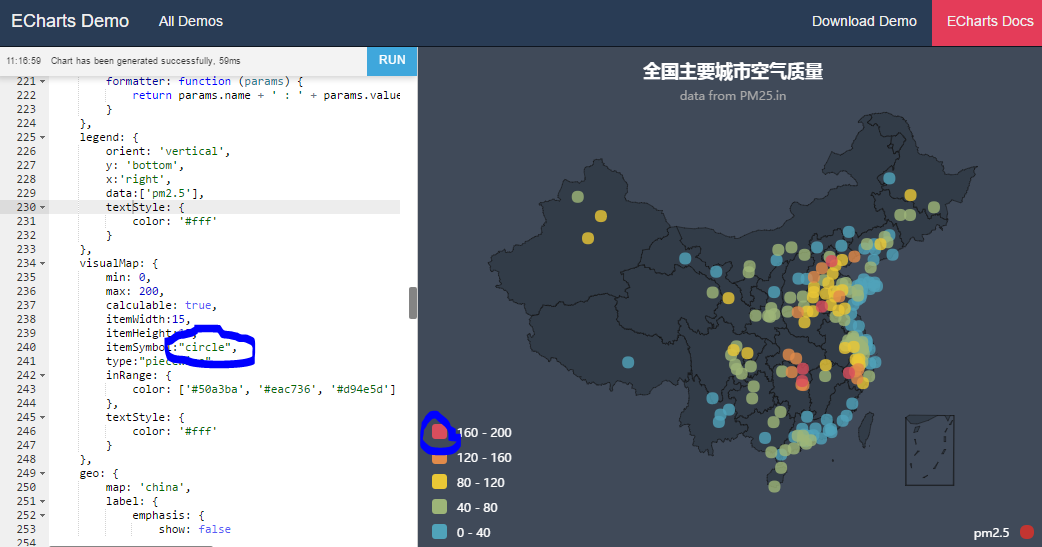Click color: '#fff' on line 246
Viewport: 1042px width, 547px height.
click(x=175, y=431)
